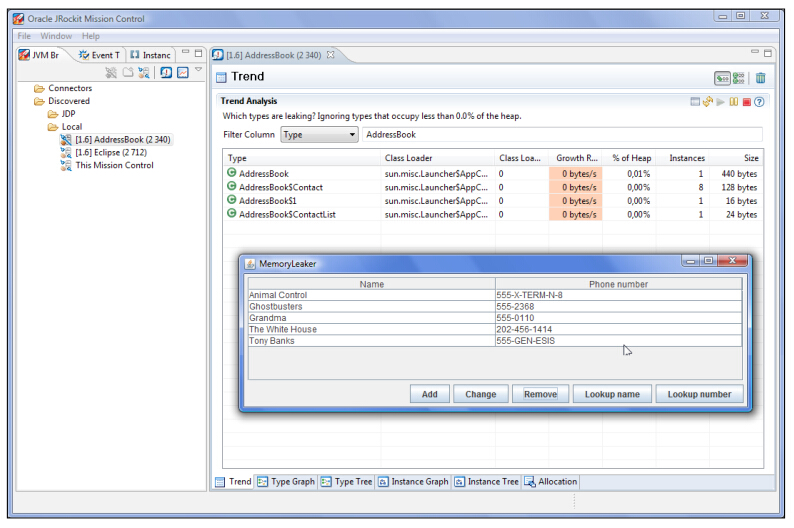Screen dimensions: 794x528
Task: Switch to the Type Tree tab
Action: click(347, 481)
